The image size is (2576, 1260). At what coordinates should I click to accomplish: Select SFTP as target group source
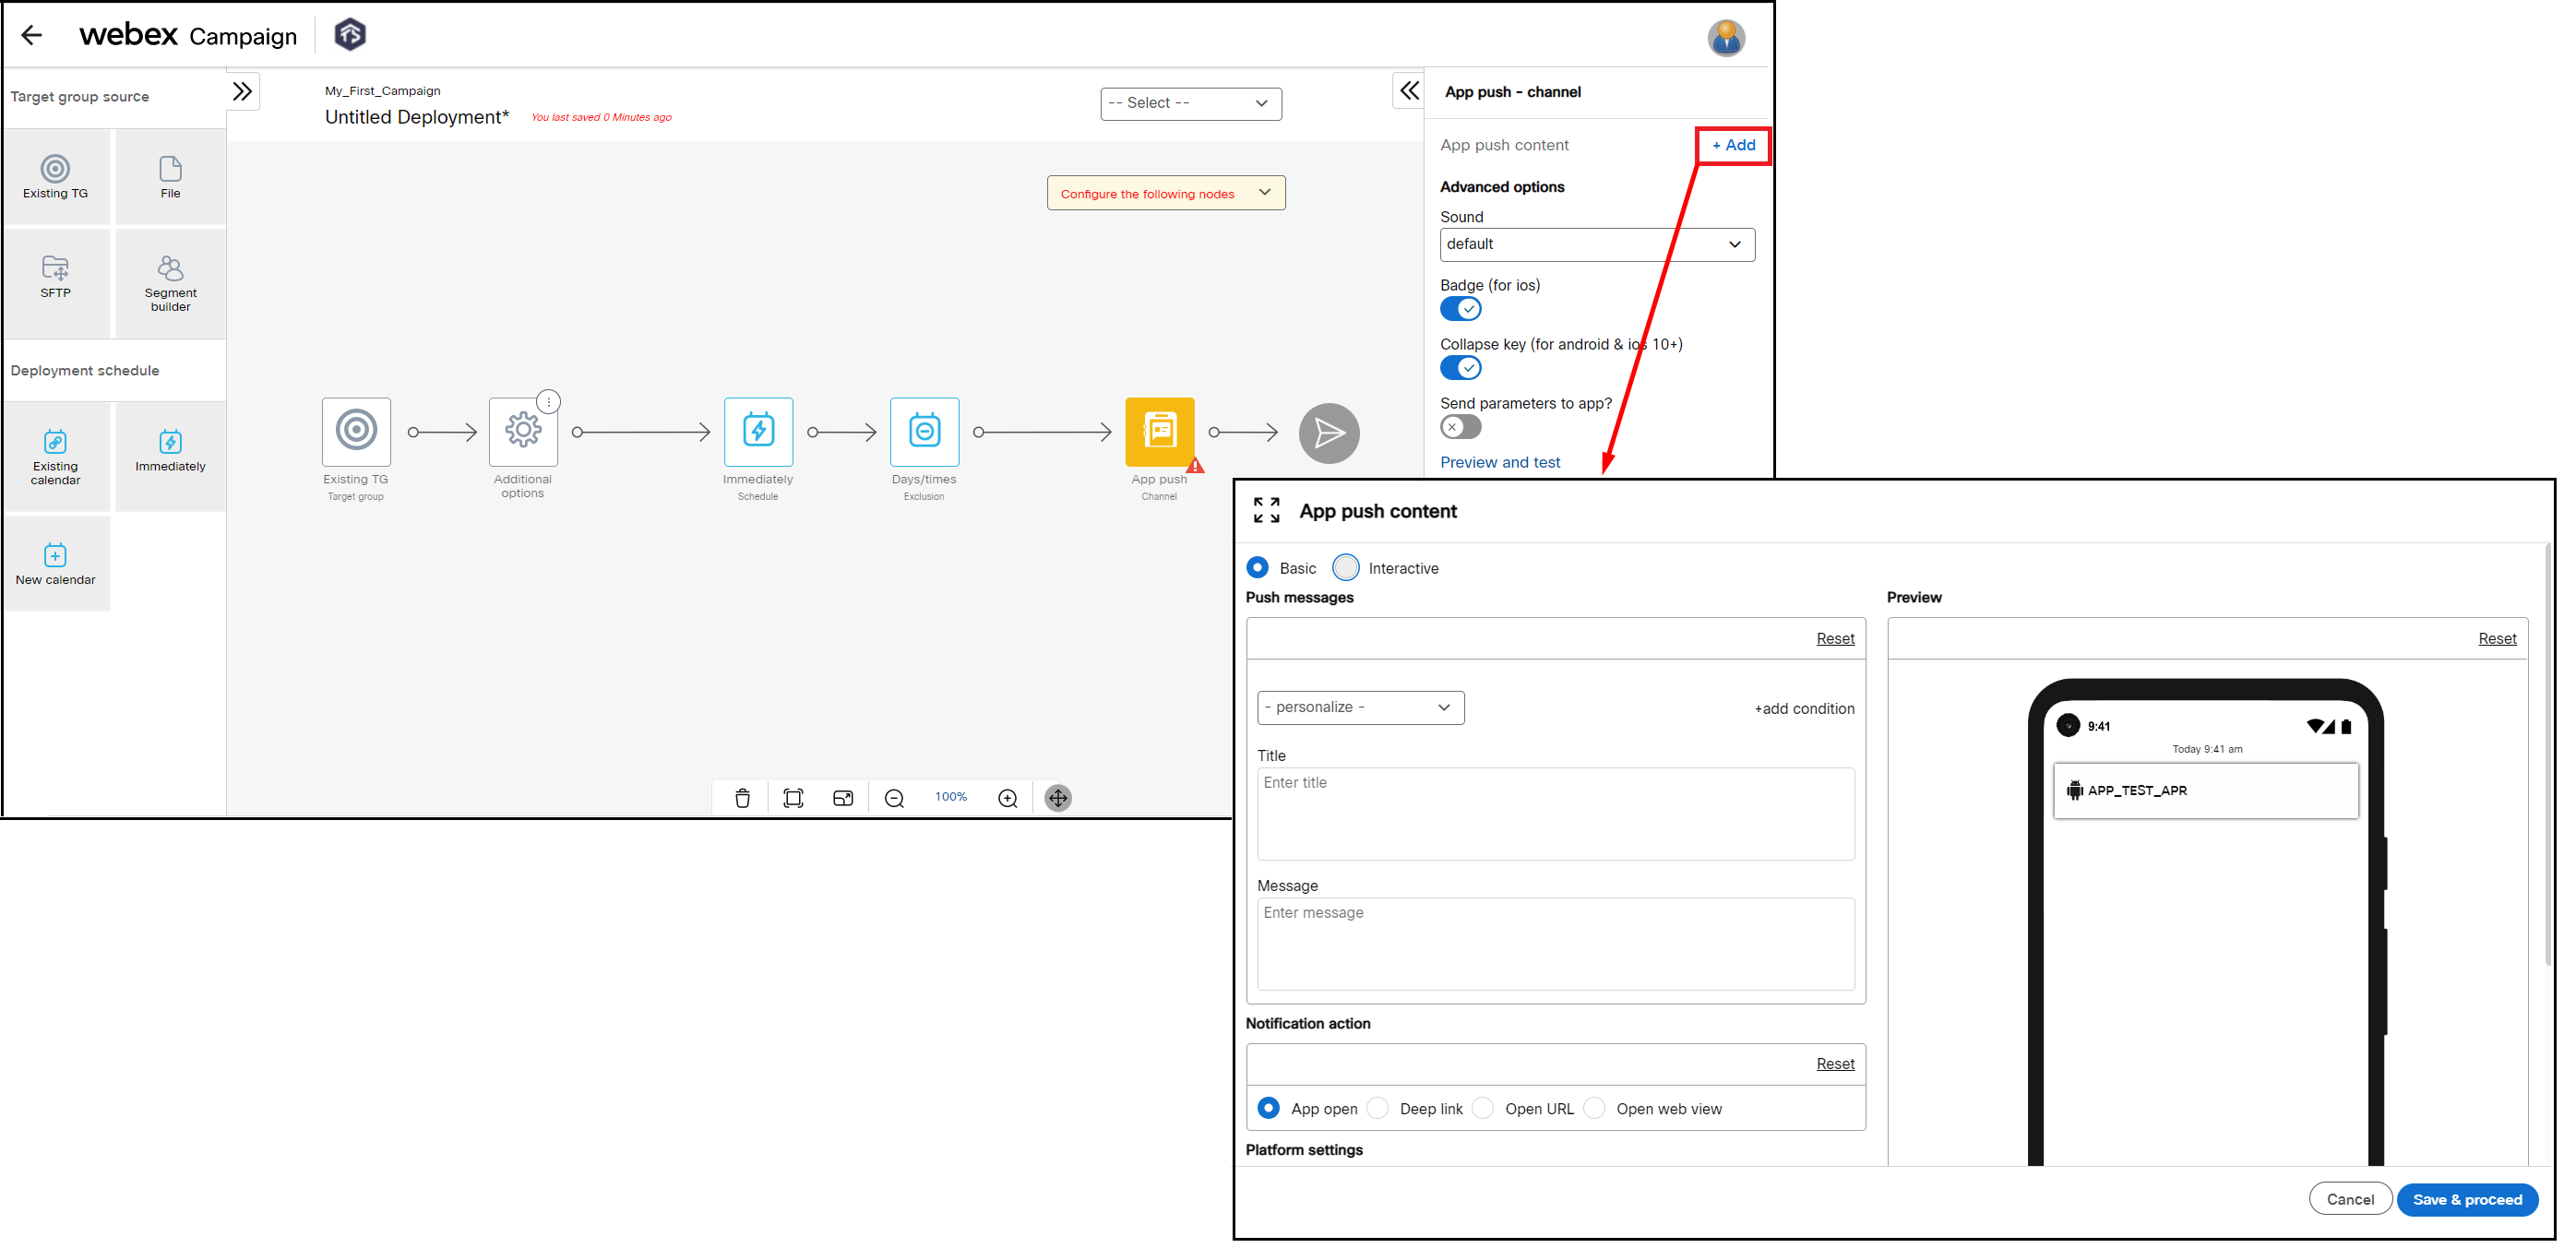tap(55, 282)
